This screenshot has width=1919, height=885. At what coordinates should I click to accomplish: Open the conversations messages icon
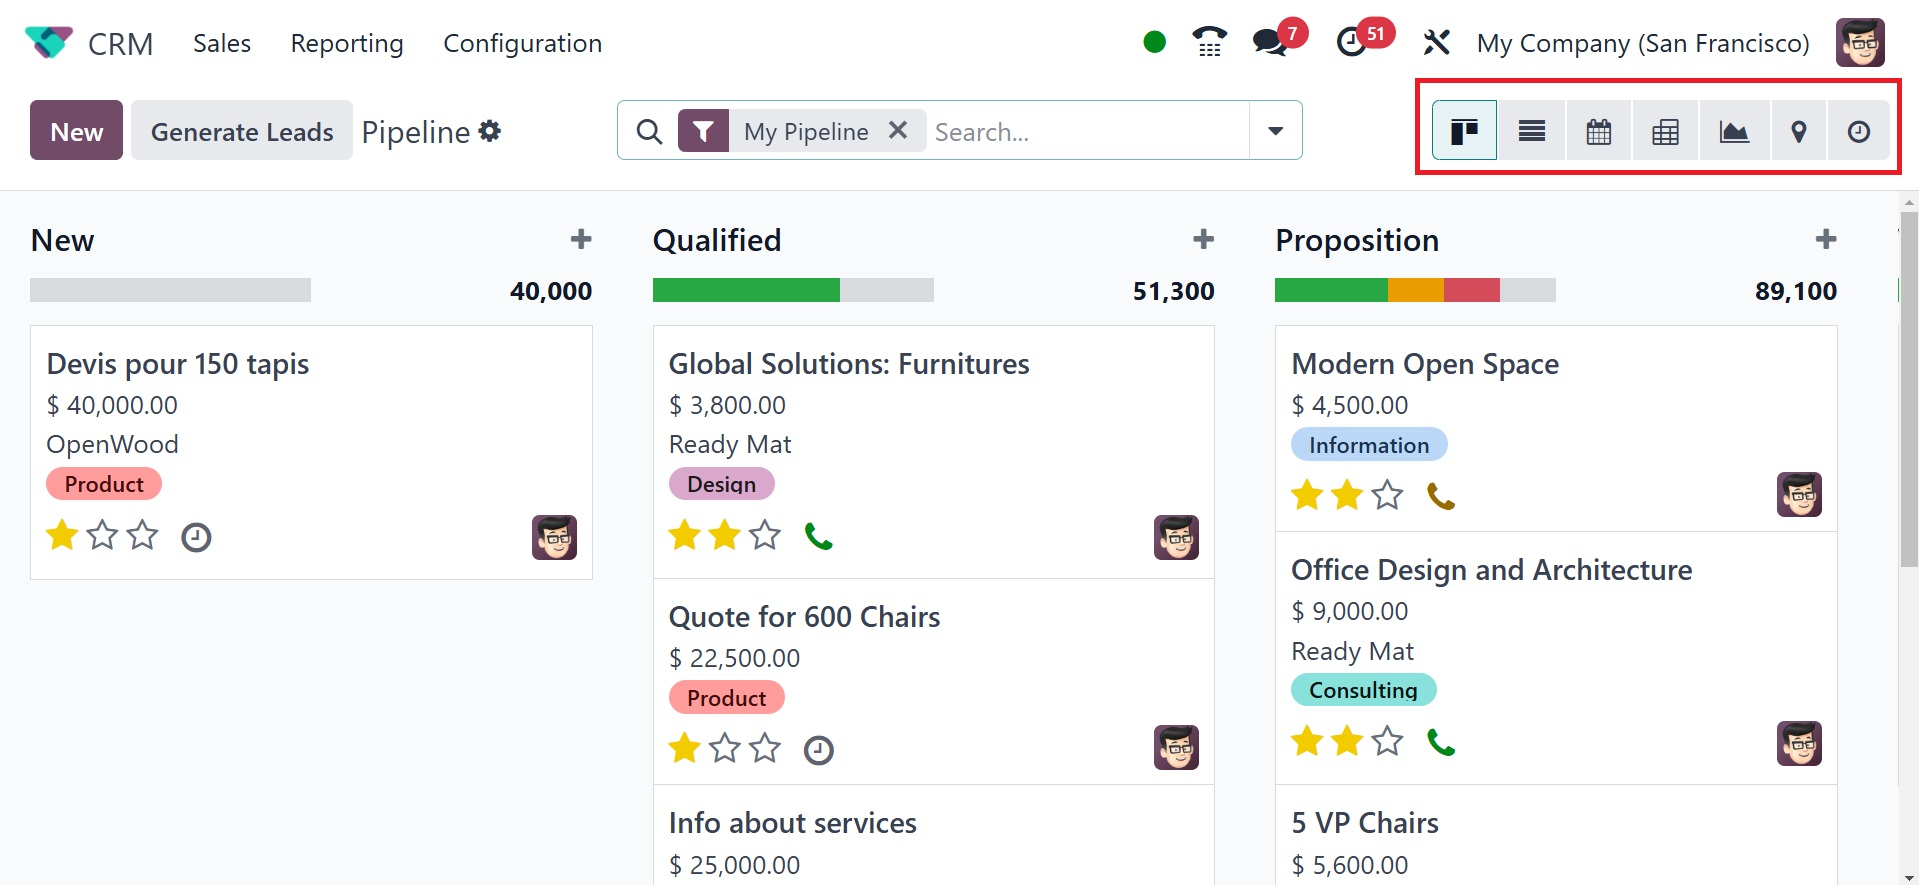[x=1270, y=42]
